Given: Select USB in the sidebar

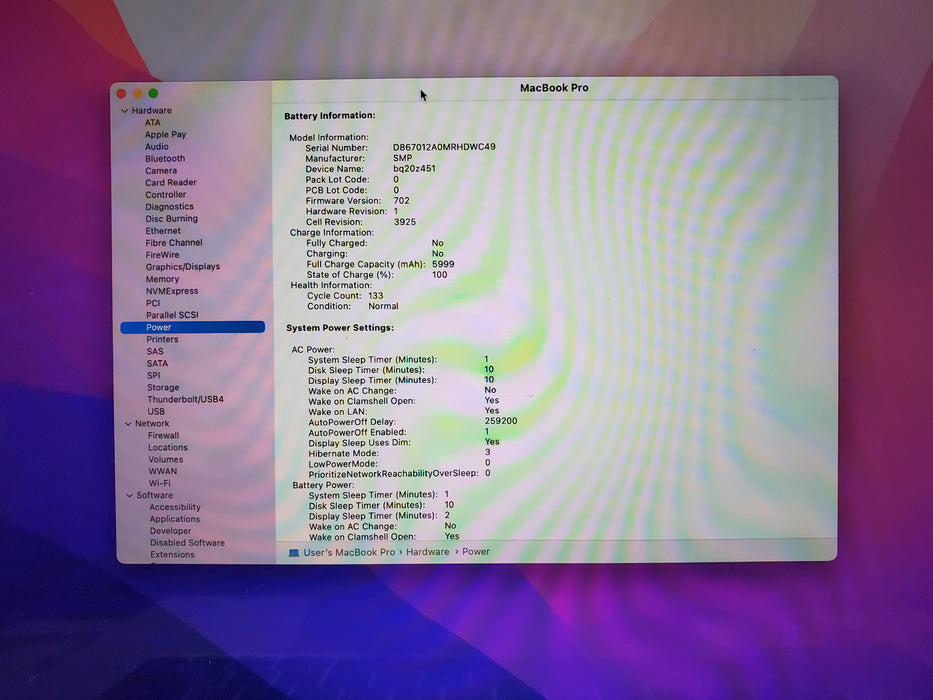Looking at the screenshot, I should (x=156, y=411).
